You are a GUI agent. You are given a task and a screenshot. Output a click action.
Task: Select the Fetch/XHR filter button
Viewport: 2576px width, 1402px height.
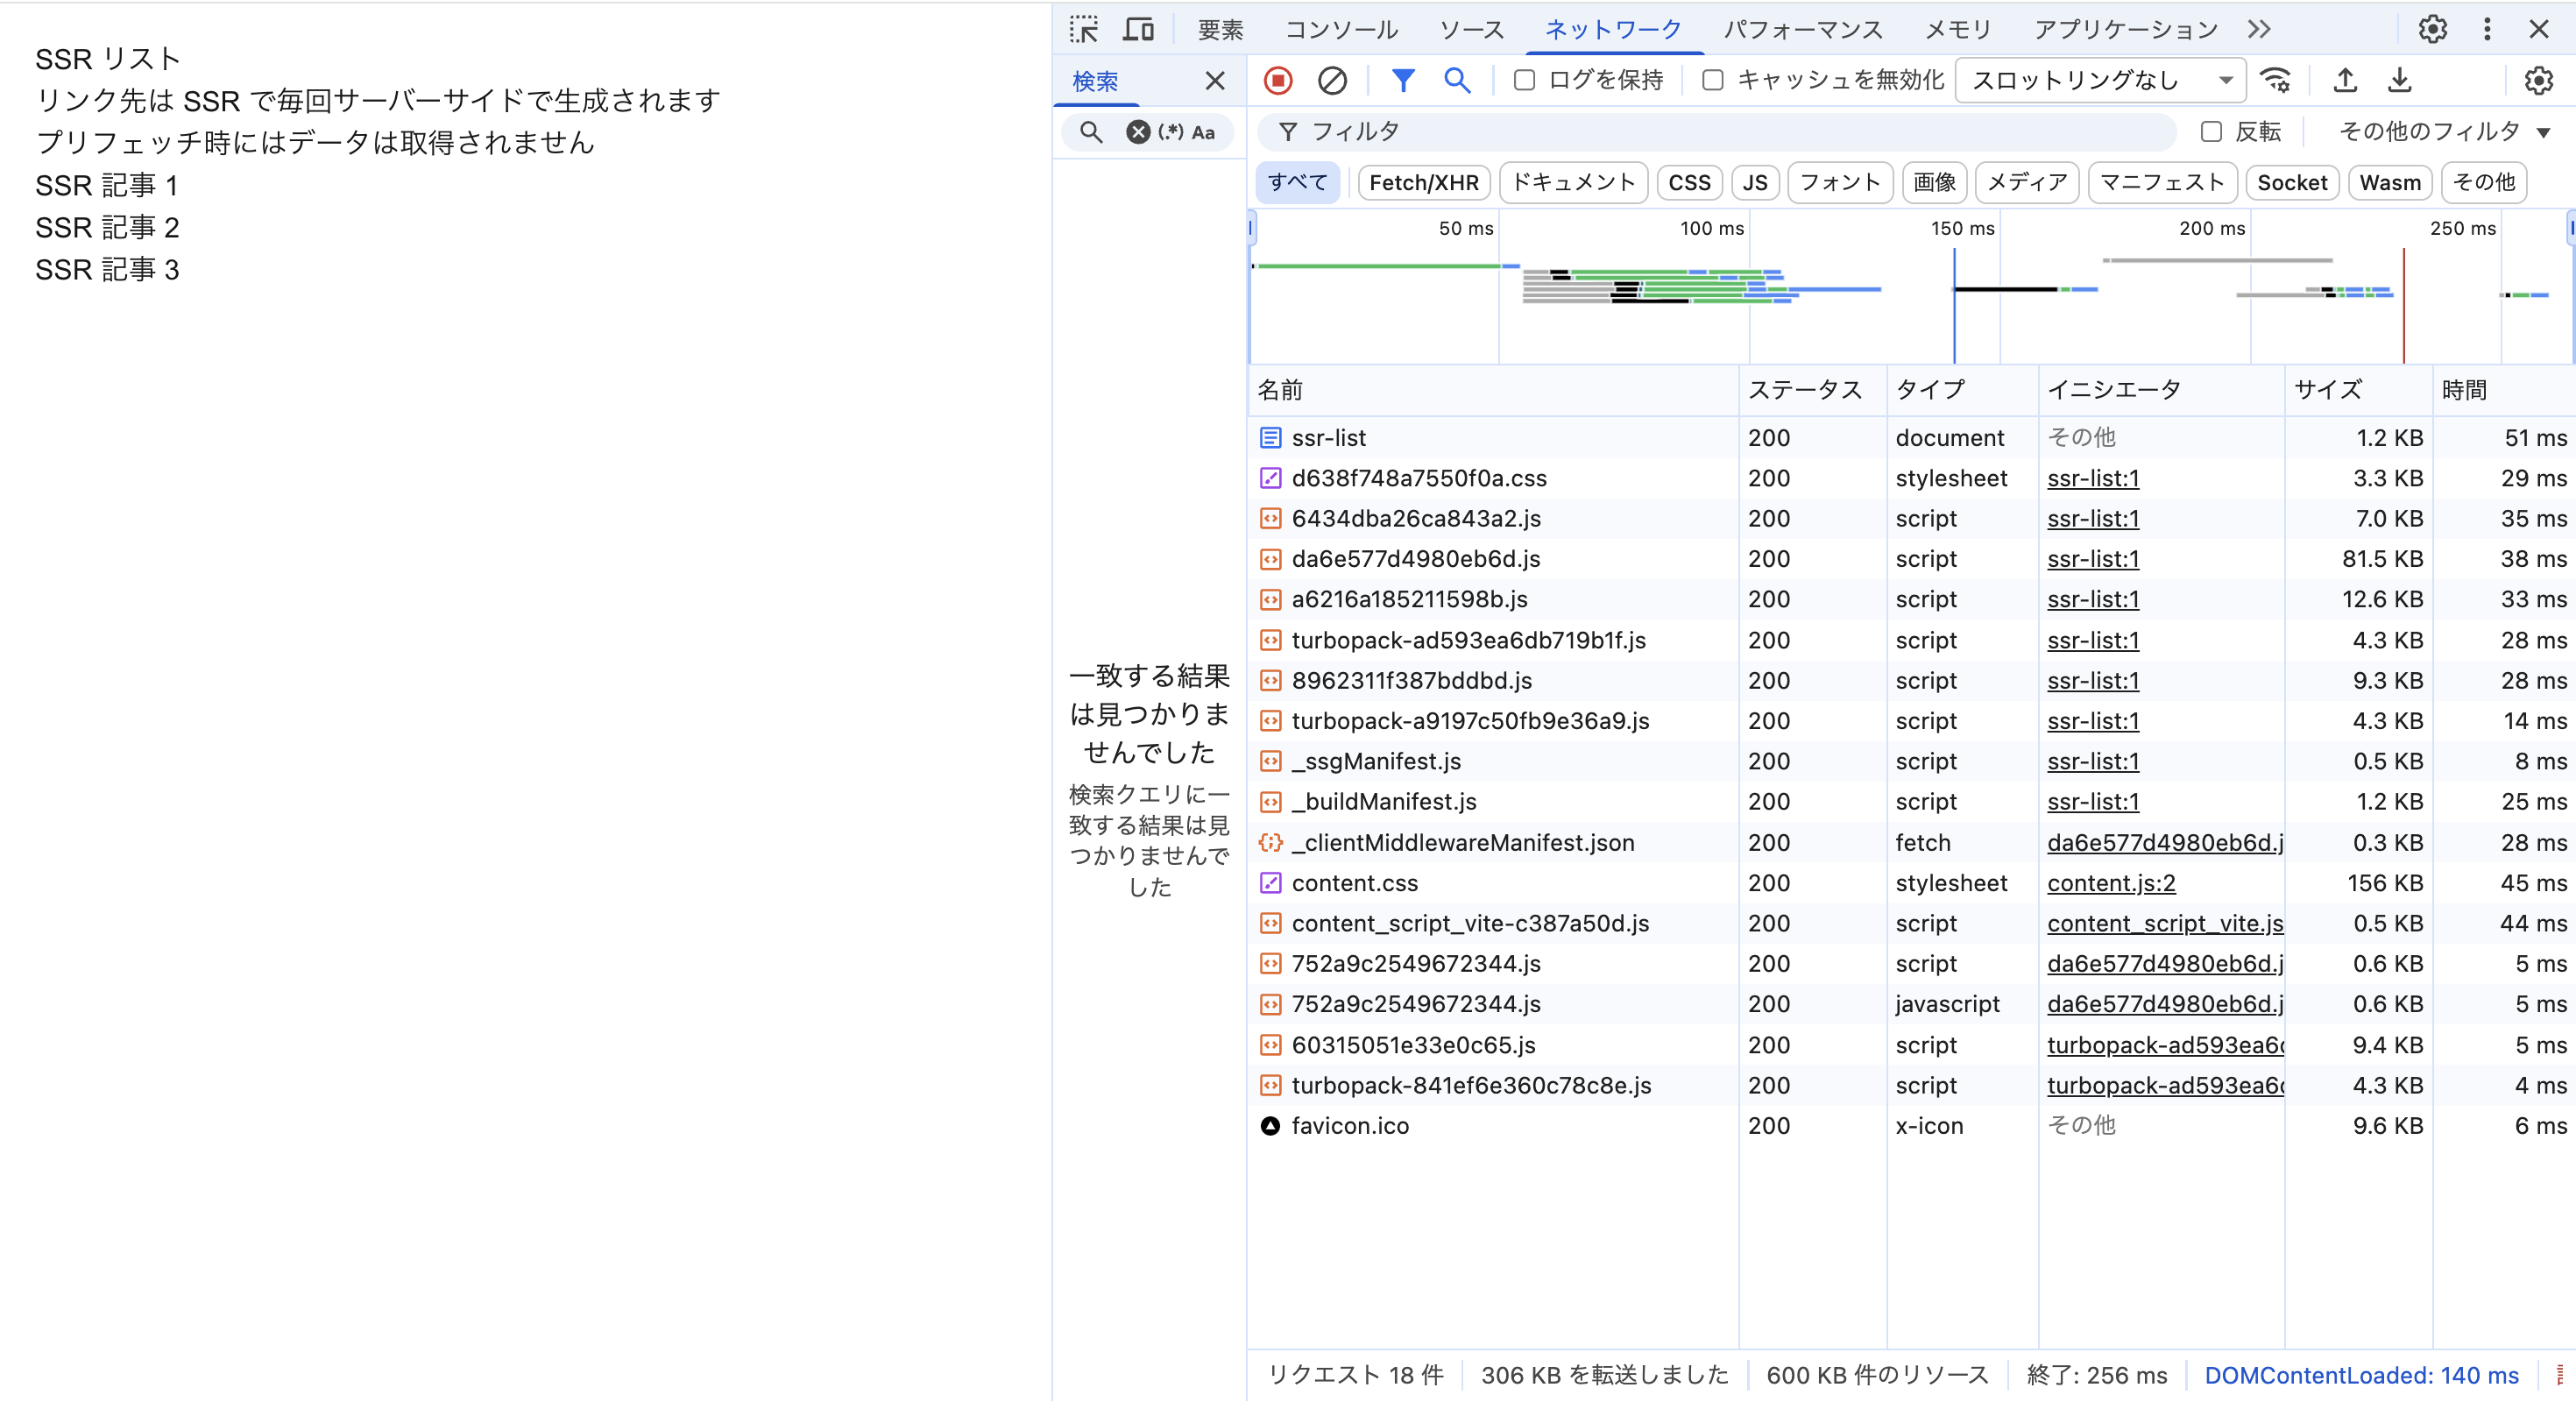[1423, 182]
